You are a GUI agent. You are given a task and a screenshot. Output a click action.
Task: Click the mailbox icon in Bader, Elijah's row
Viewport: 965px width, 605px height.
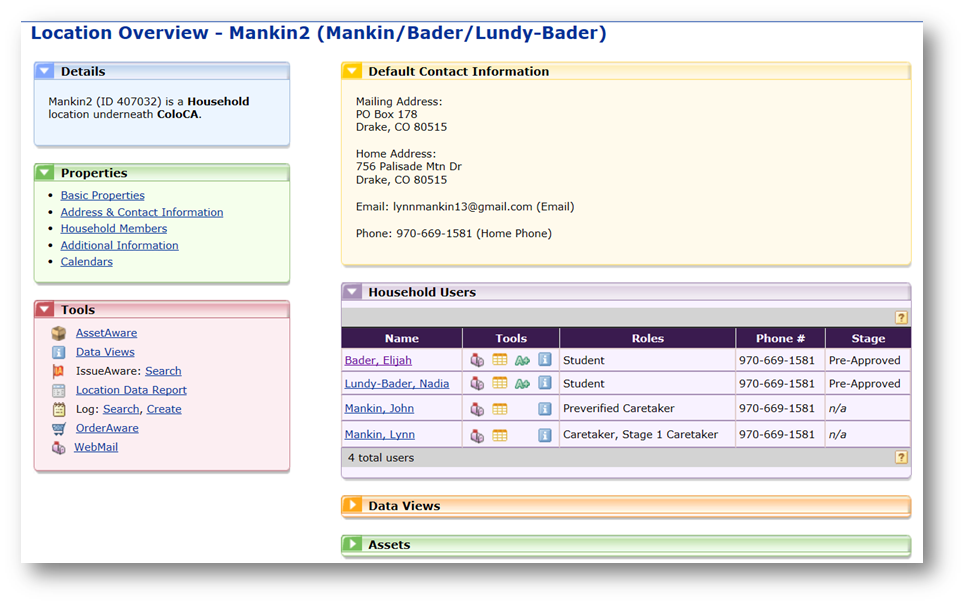tap(477, 360)
